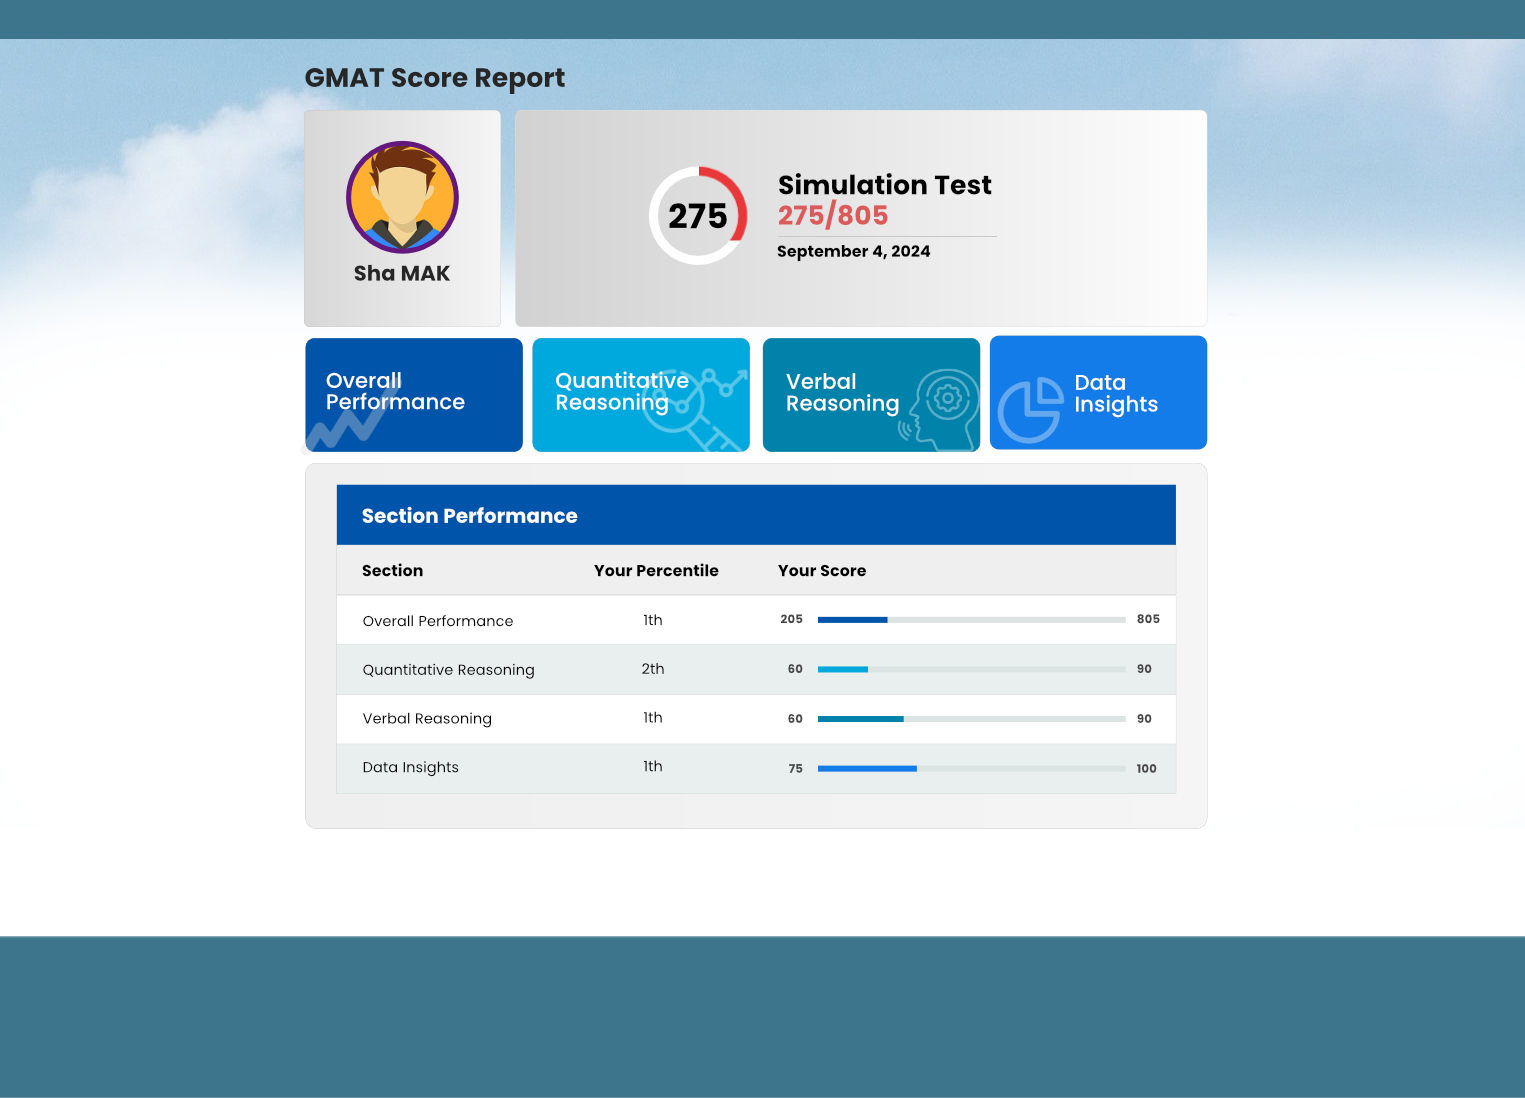Viewport: 1525px width, 1098px height.
Task: Select the Quantitative Reasoning row label
Action: coord(448,670)
